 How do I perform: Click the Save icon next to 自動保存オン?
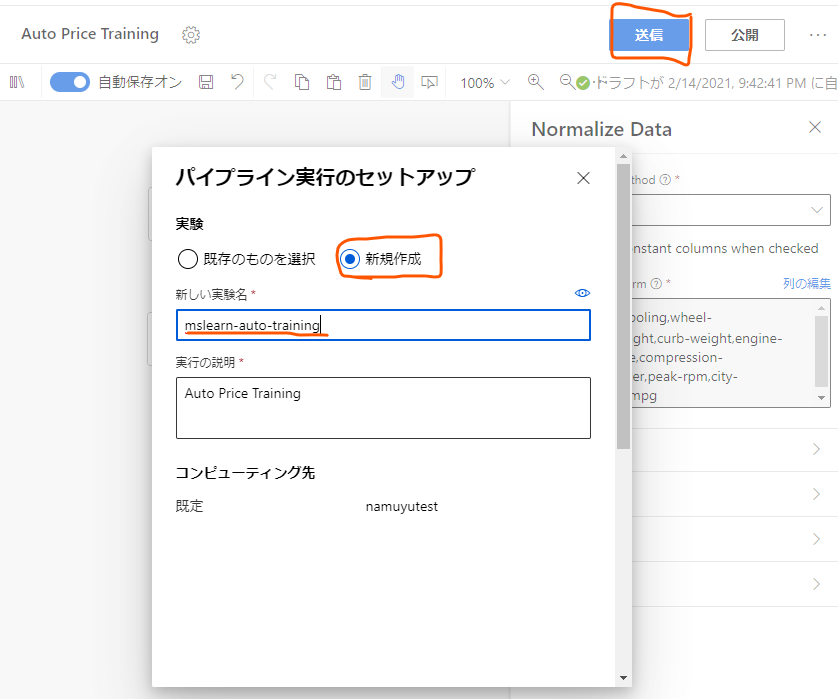[x=205, y=82]
